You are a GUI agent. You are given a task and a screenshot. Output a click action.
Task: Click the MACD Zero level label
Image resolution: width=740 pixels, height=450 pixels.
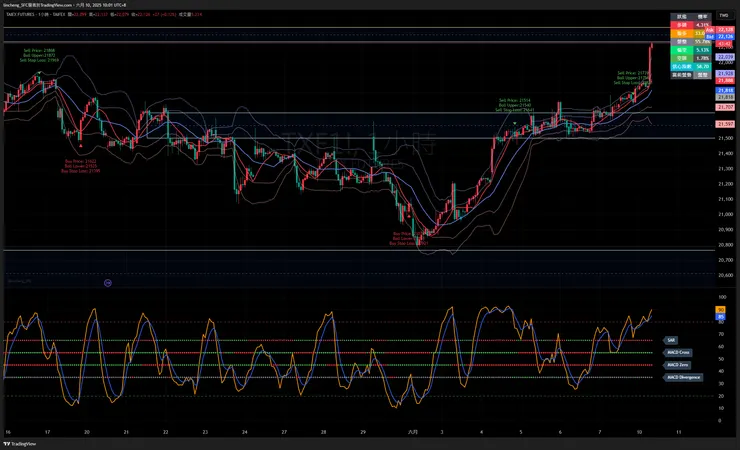[678, 365]
